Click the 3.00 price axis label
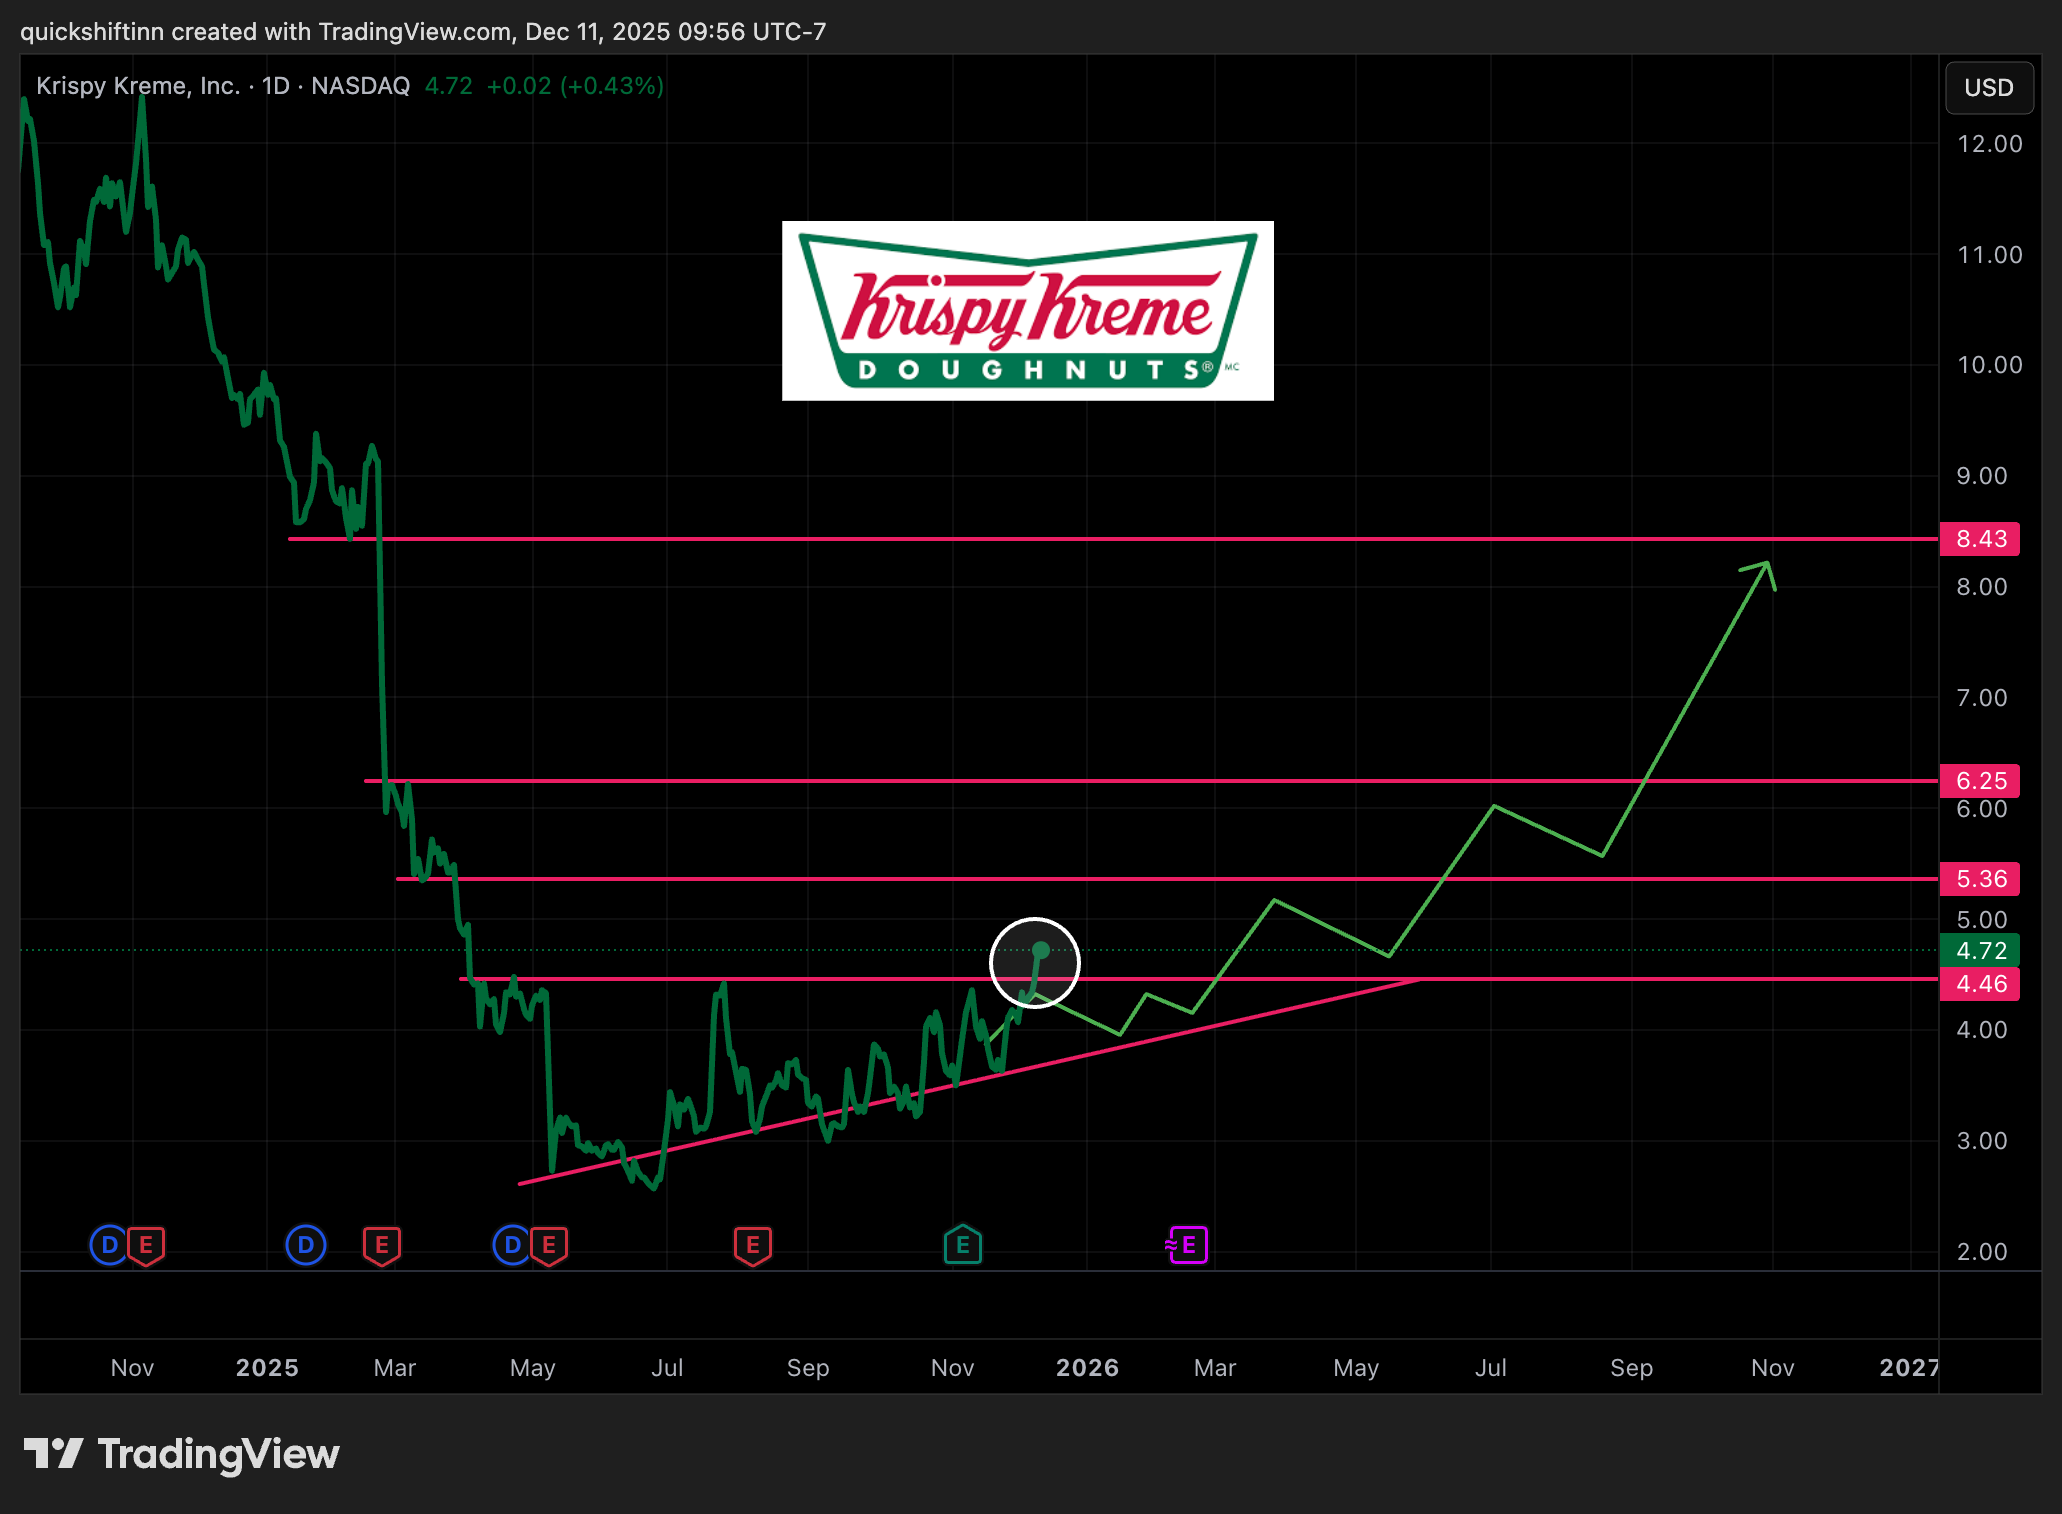The width and height of the screenshot is (2062, 1514). click(x=1982, y=1141)
